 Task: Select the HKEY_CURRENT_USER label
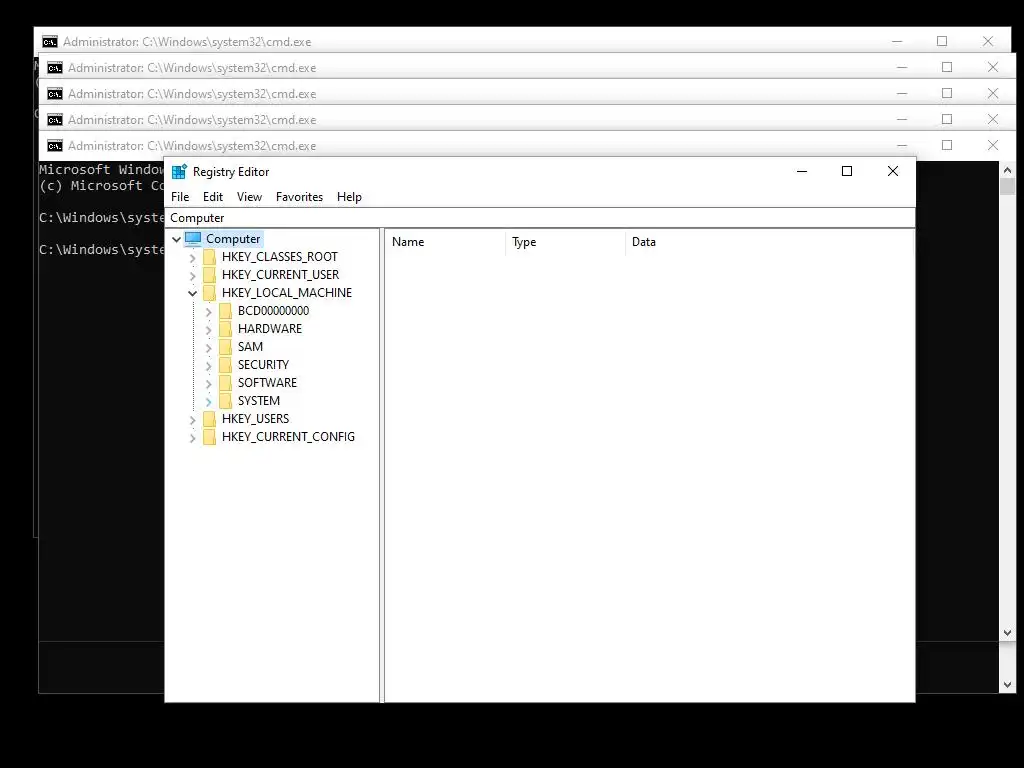click(x=280, y=275)
